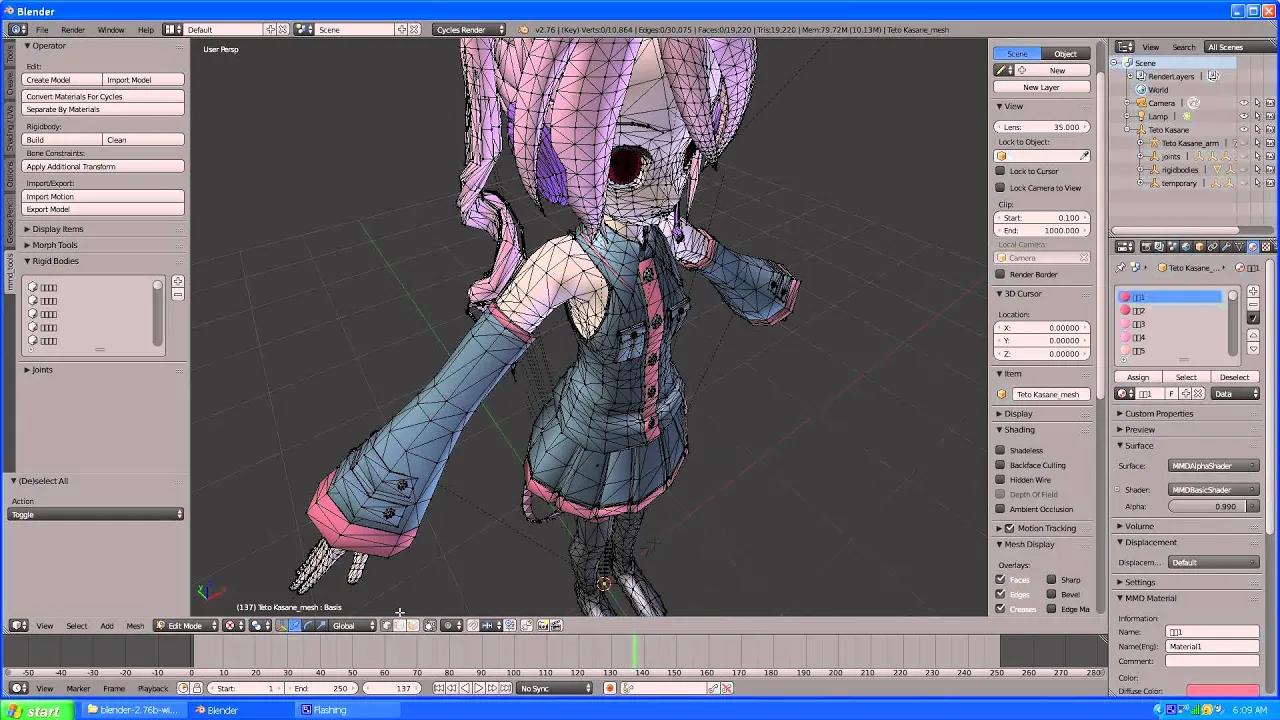Click the eyedropper in Lock to Object
This screenshot has width=1280, height=720.
(1084, 155)
